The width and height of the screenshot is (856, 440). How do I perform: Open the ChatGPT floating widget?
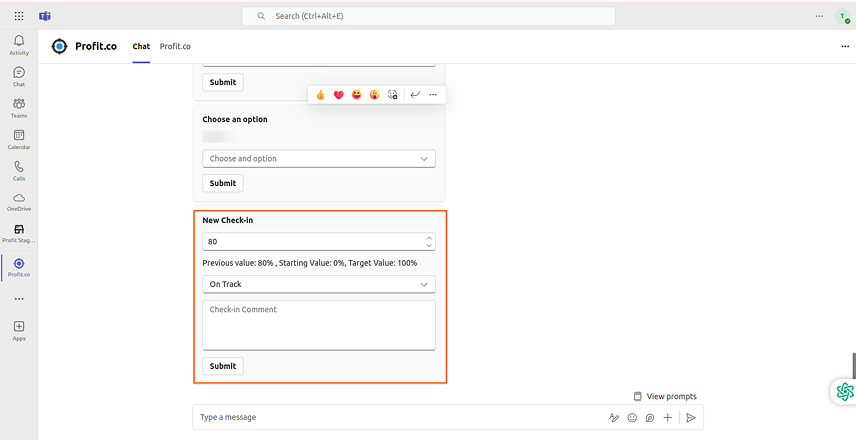tap(845, 391)
